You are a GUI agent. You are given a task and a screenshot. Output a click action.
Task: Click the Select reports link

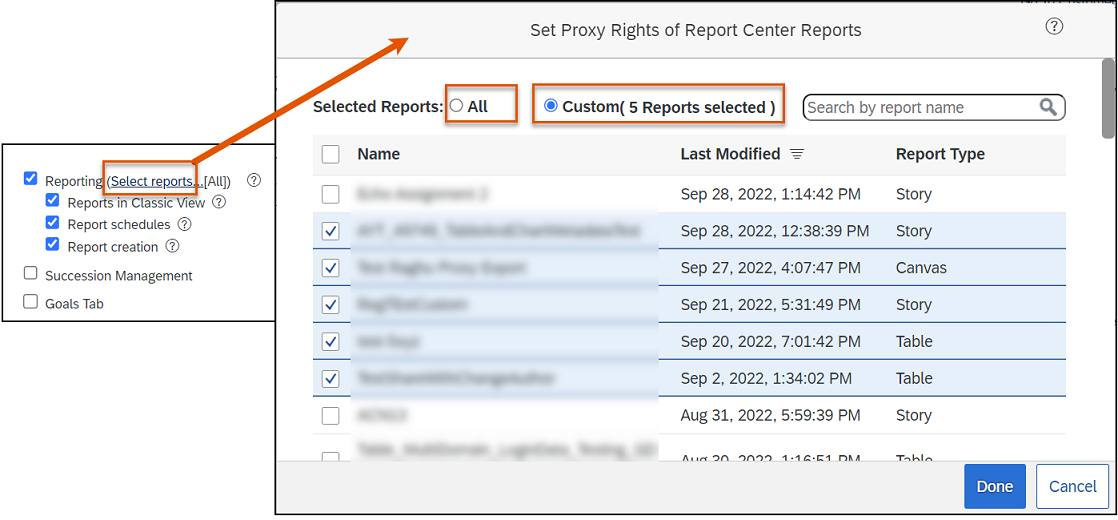(x=152, y=181)
